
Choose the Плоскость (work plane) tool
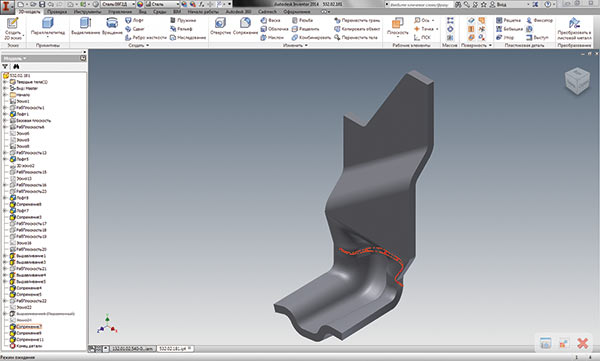(x=398, y=26)
